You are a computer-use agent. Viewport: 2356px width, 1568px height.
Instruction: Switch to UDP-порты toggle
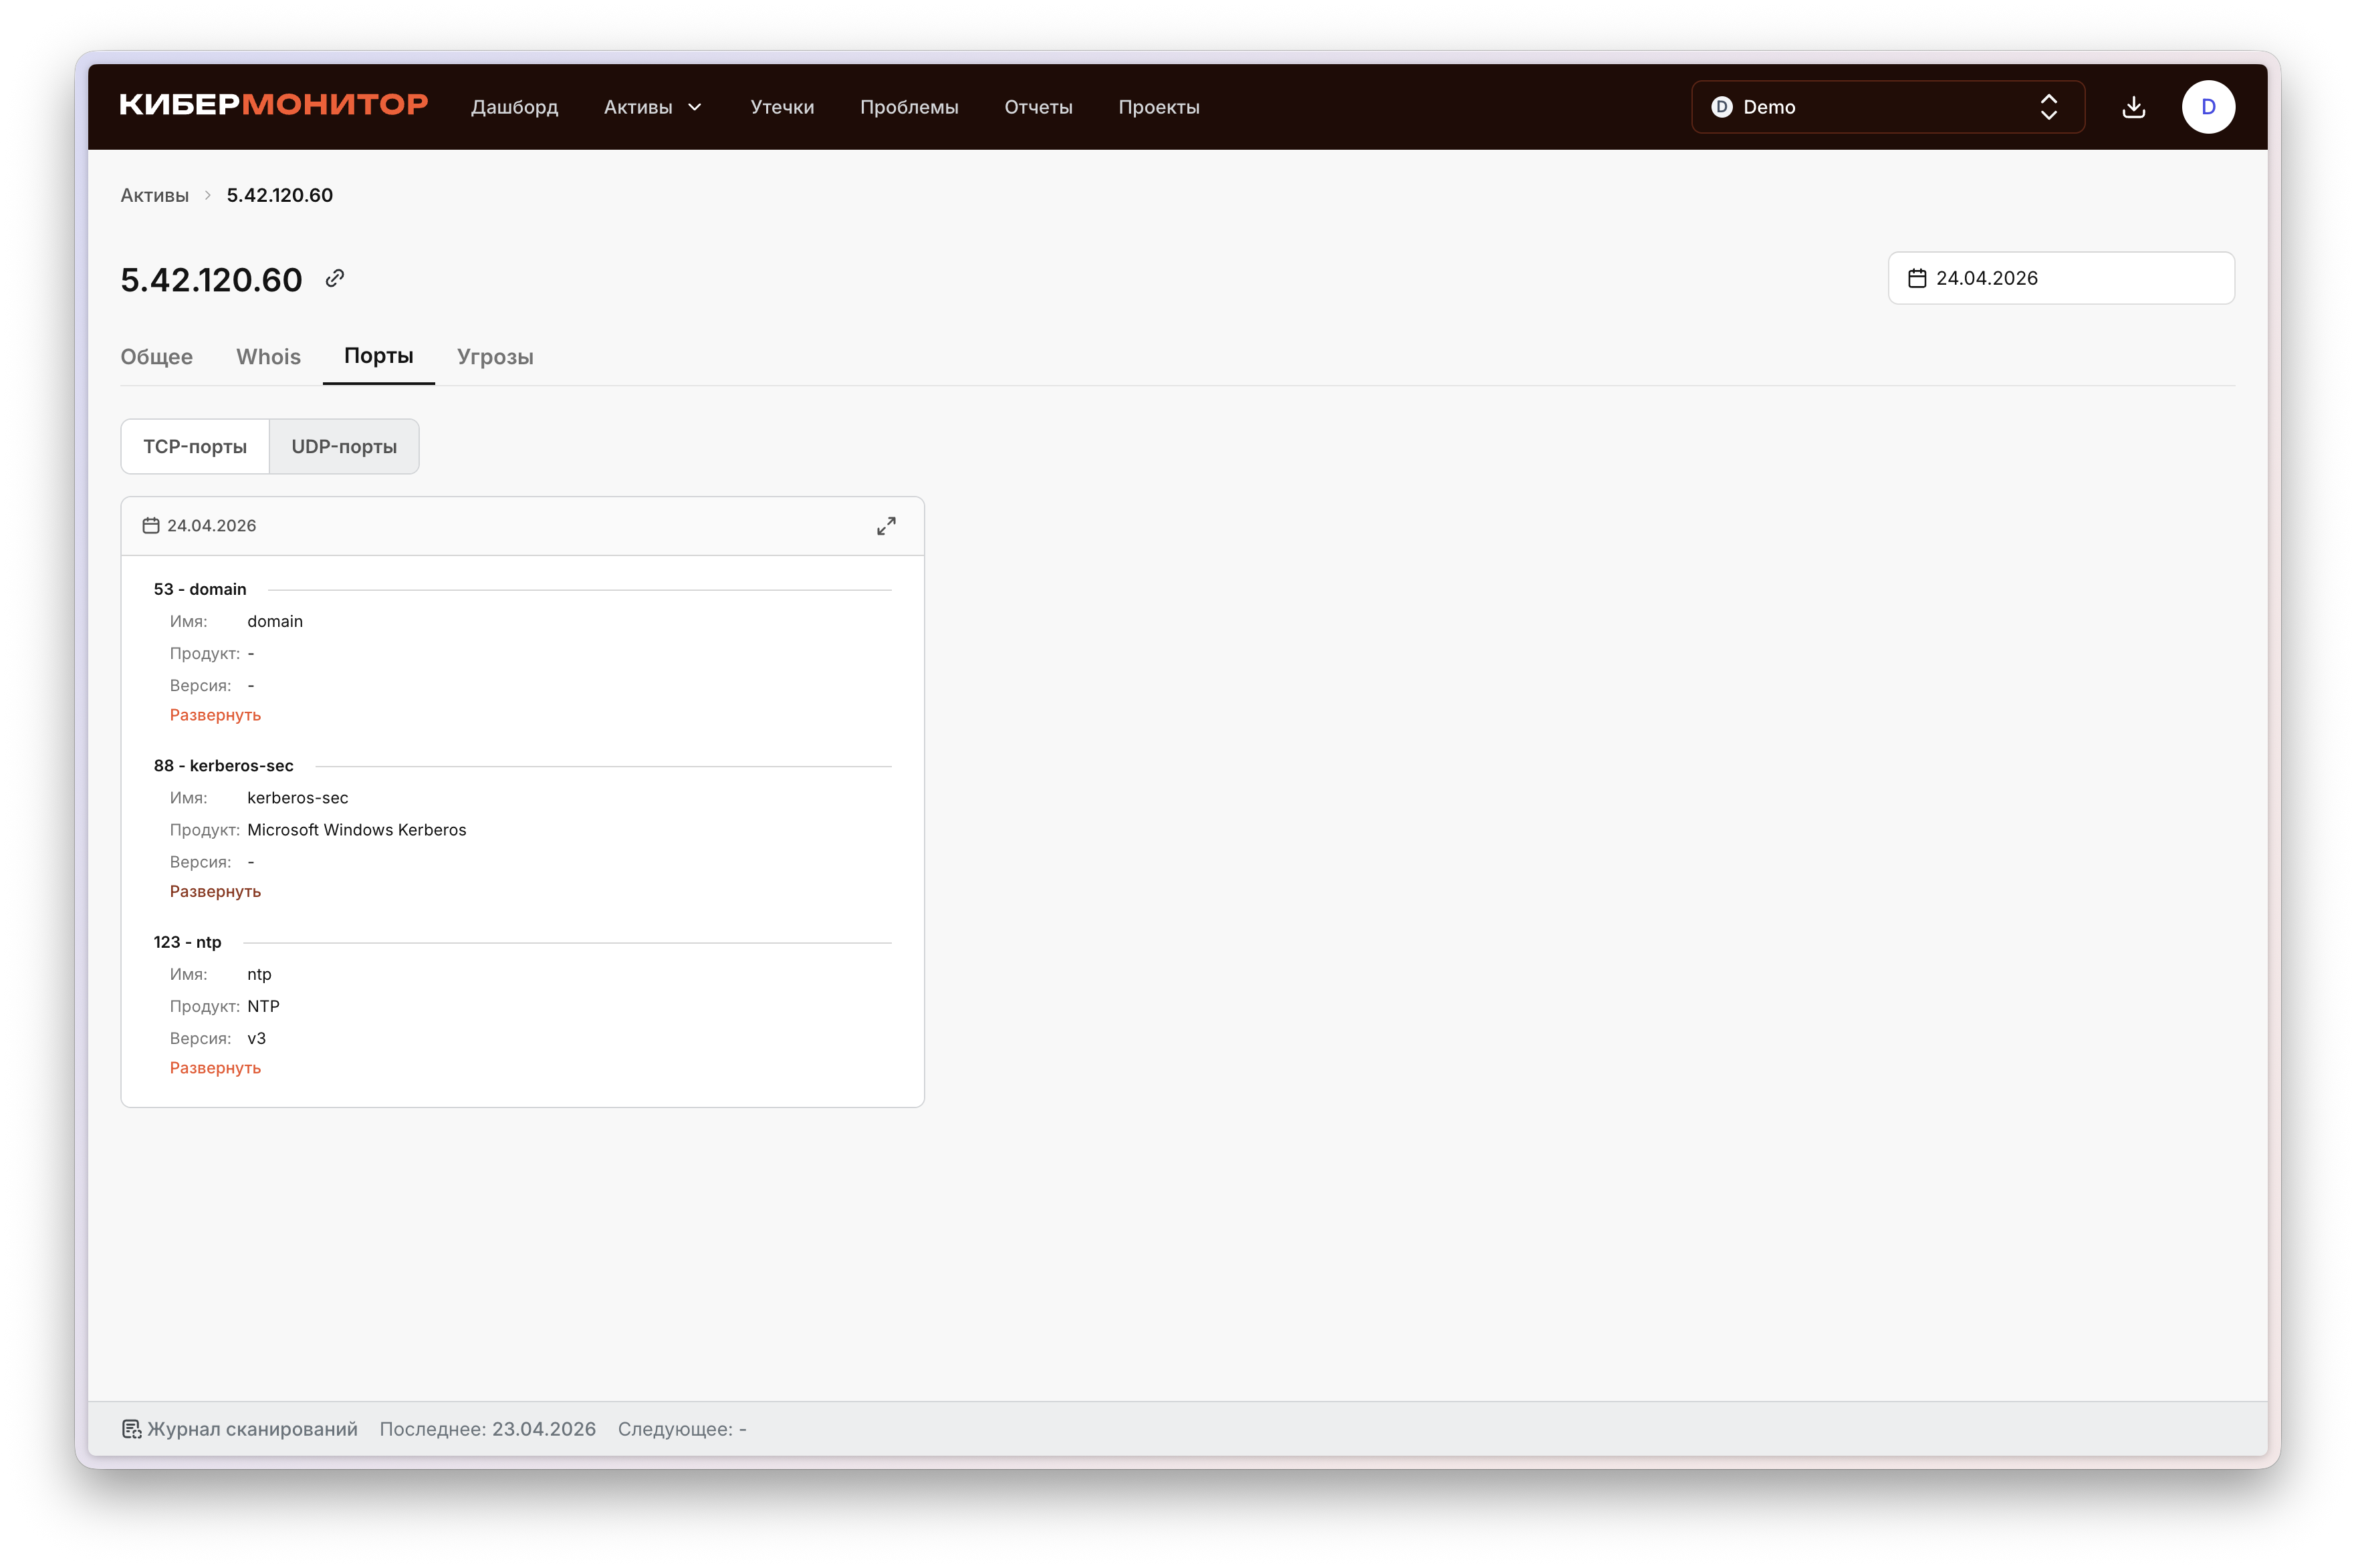pyautogui.click(x=344, y=447)
